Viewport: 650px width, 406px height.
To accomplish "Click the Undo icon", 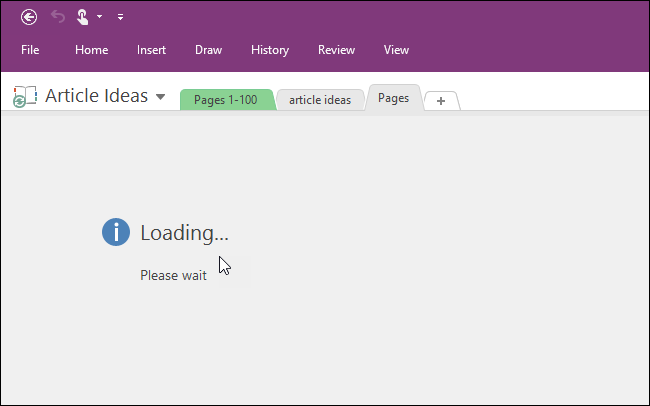I will [58, 17].
